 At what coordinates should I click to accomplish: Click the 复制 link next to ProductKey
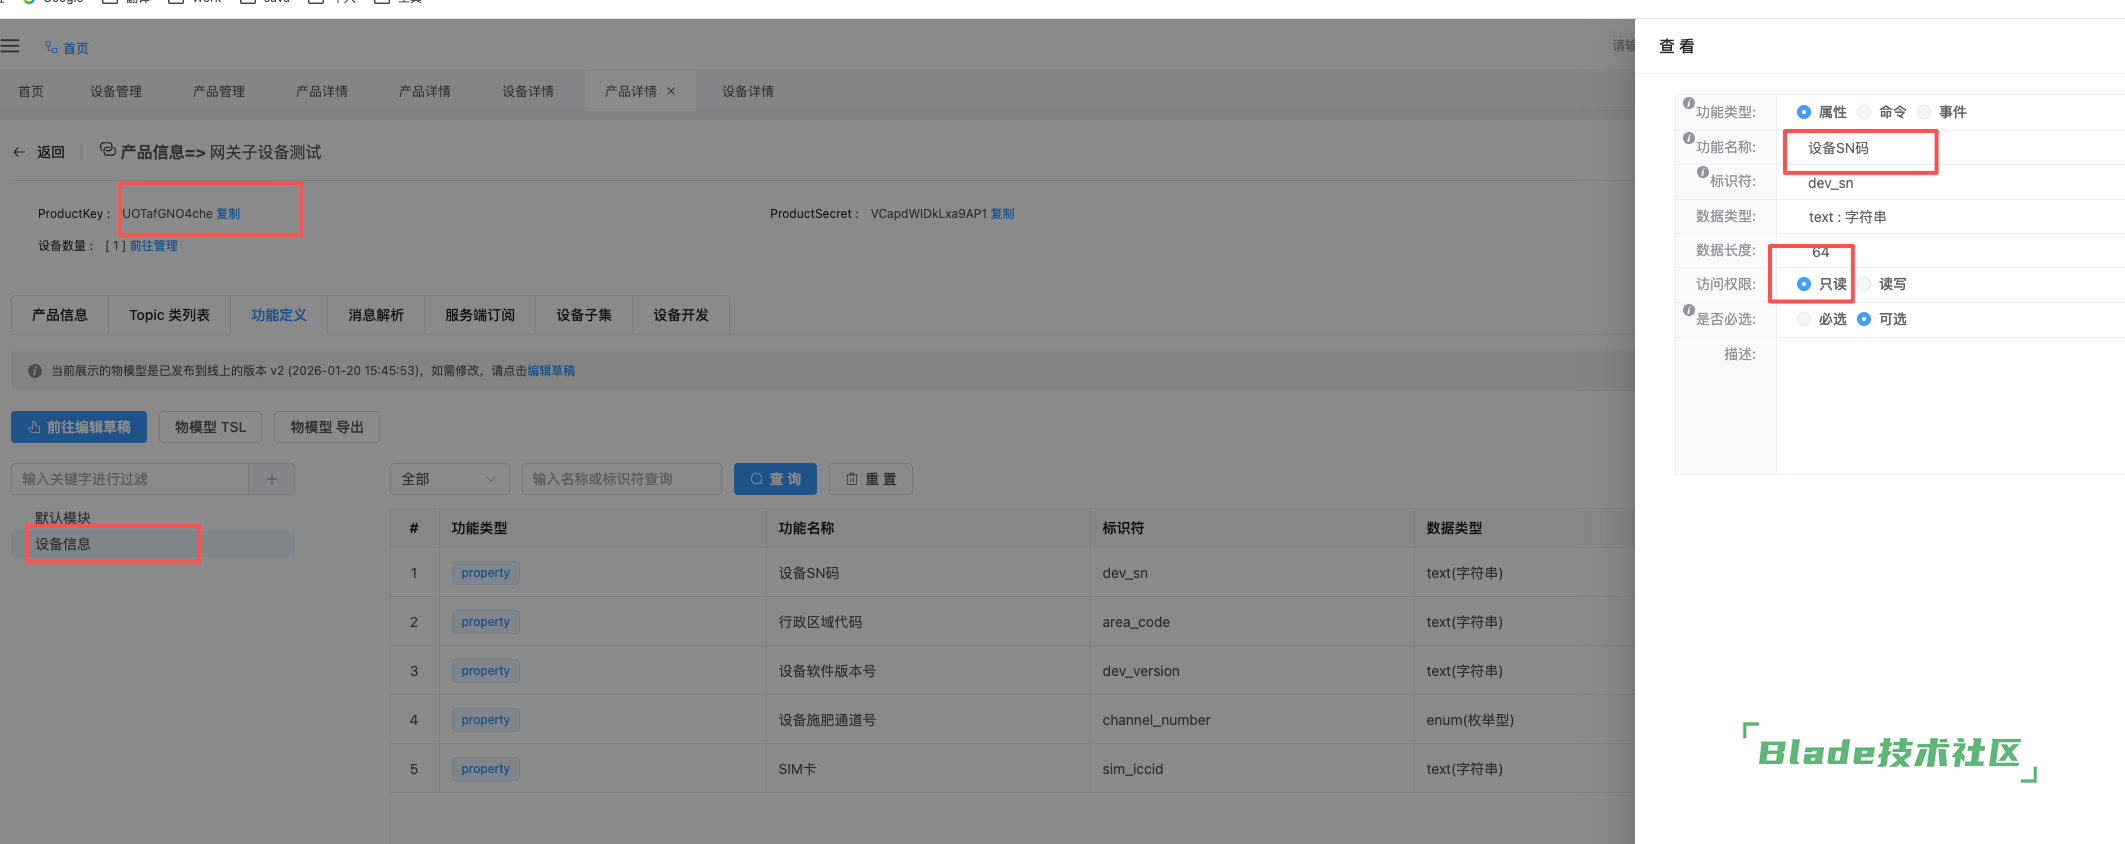click(228, 214)
